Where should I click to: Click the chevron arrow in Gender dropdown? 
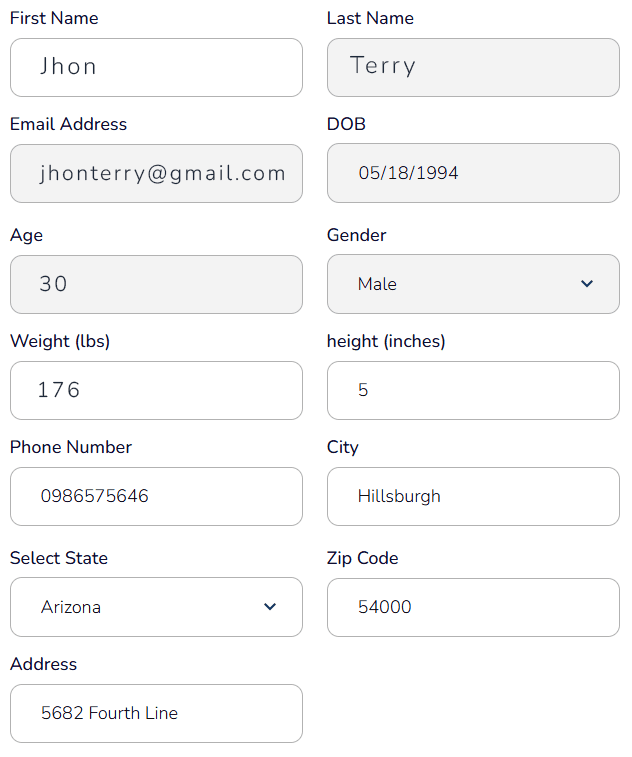coord(587,284)
